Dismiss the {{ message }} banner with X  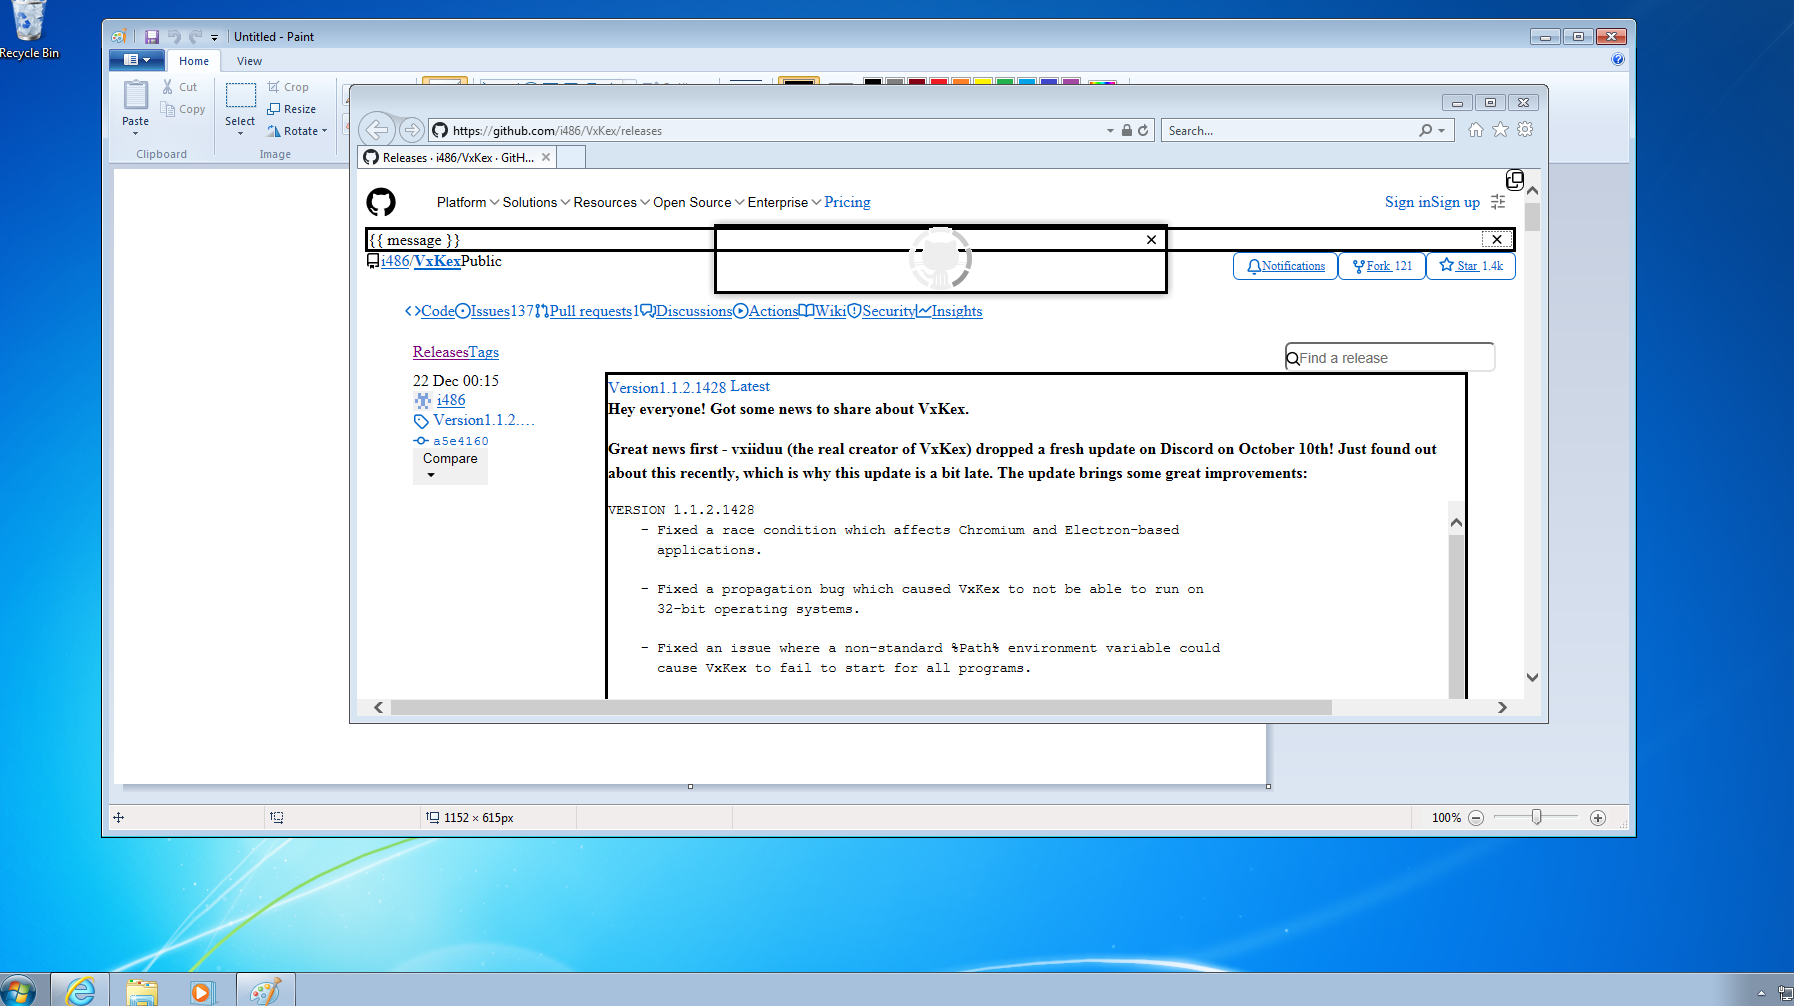1497,240
